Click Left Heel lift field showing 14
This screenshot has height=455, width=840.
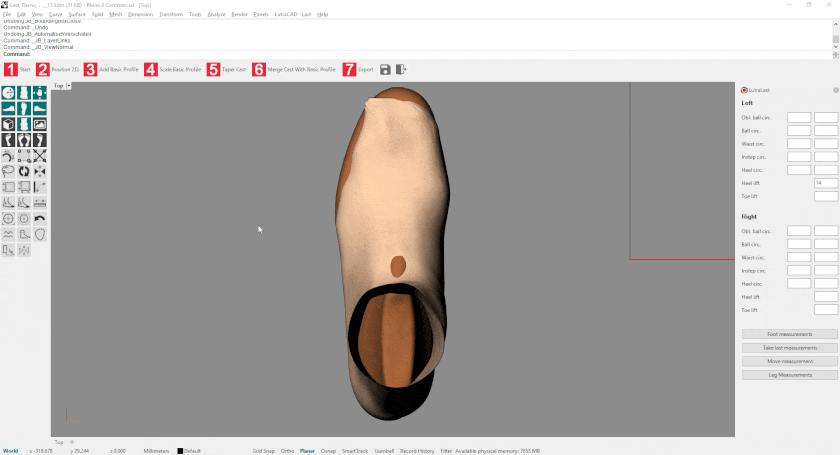click(826, 183)
